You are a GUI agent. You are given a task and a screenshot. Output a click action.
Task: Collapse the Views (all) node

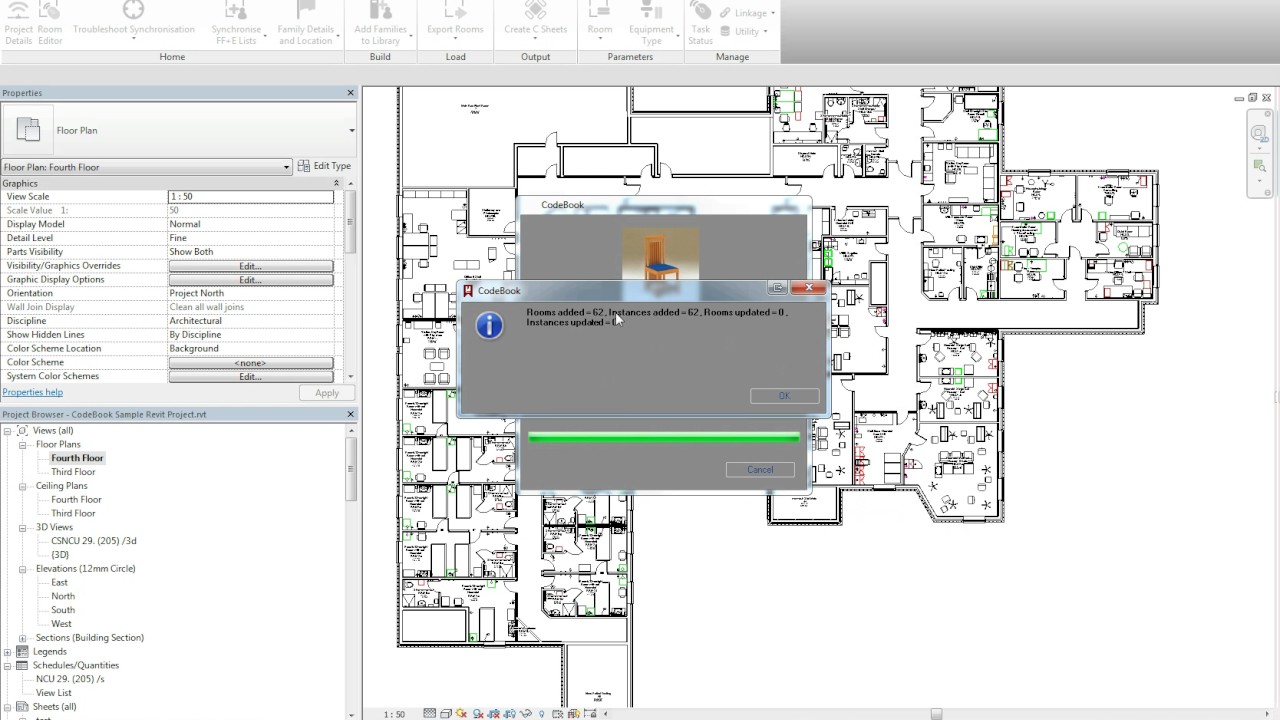pos(7,431)
